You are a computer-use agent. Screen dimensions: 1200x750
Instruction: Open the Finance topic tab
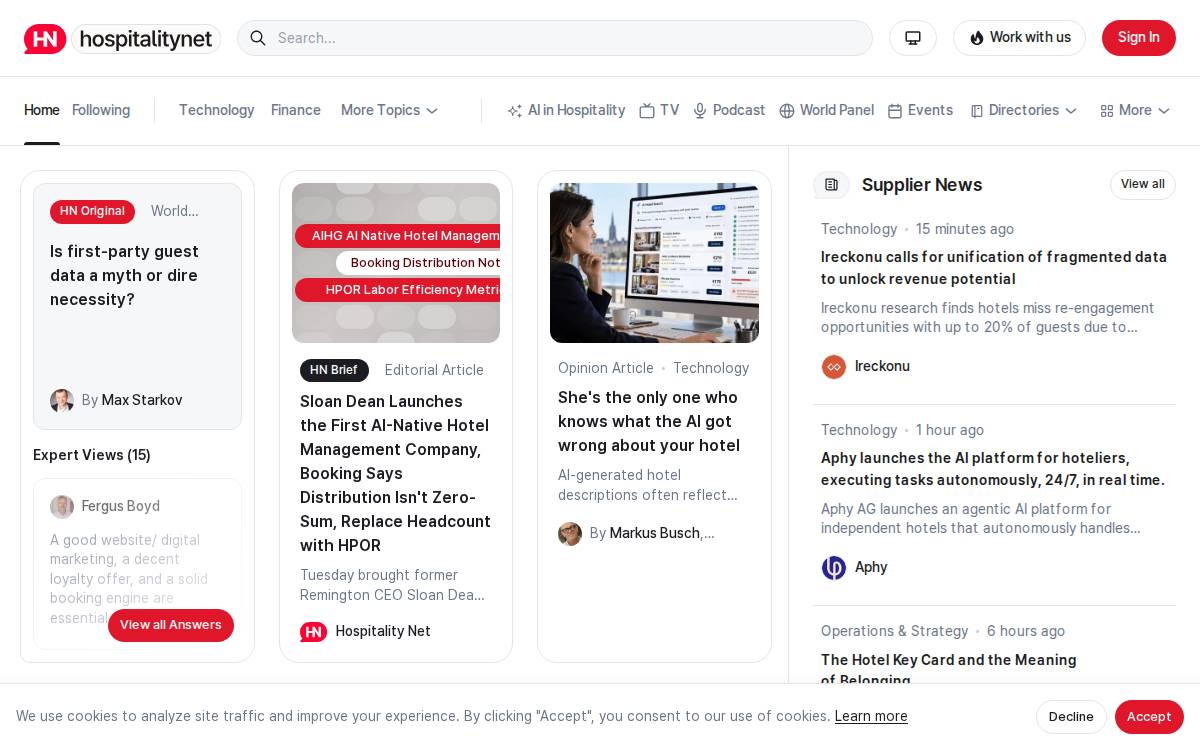click(296, 111)
